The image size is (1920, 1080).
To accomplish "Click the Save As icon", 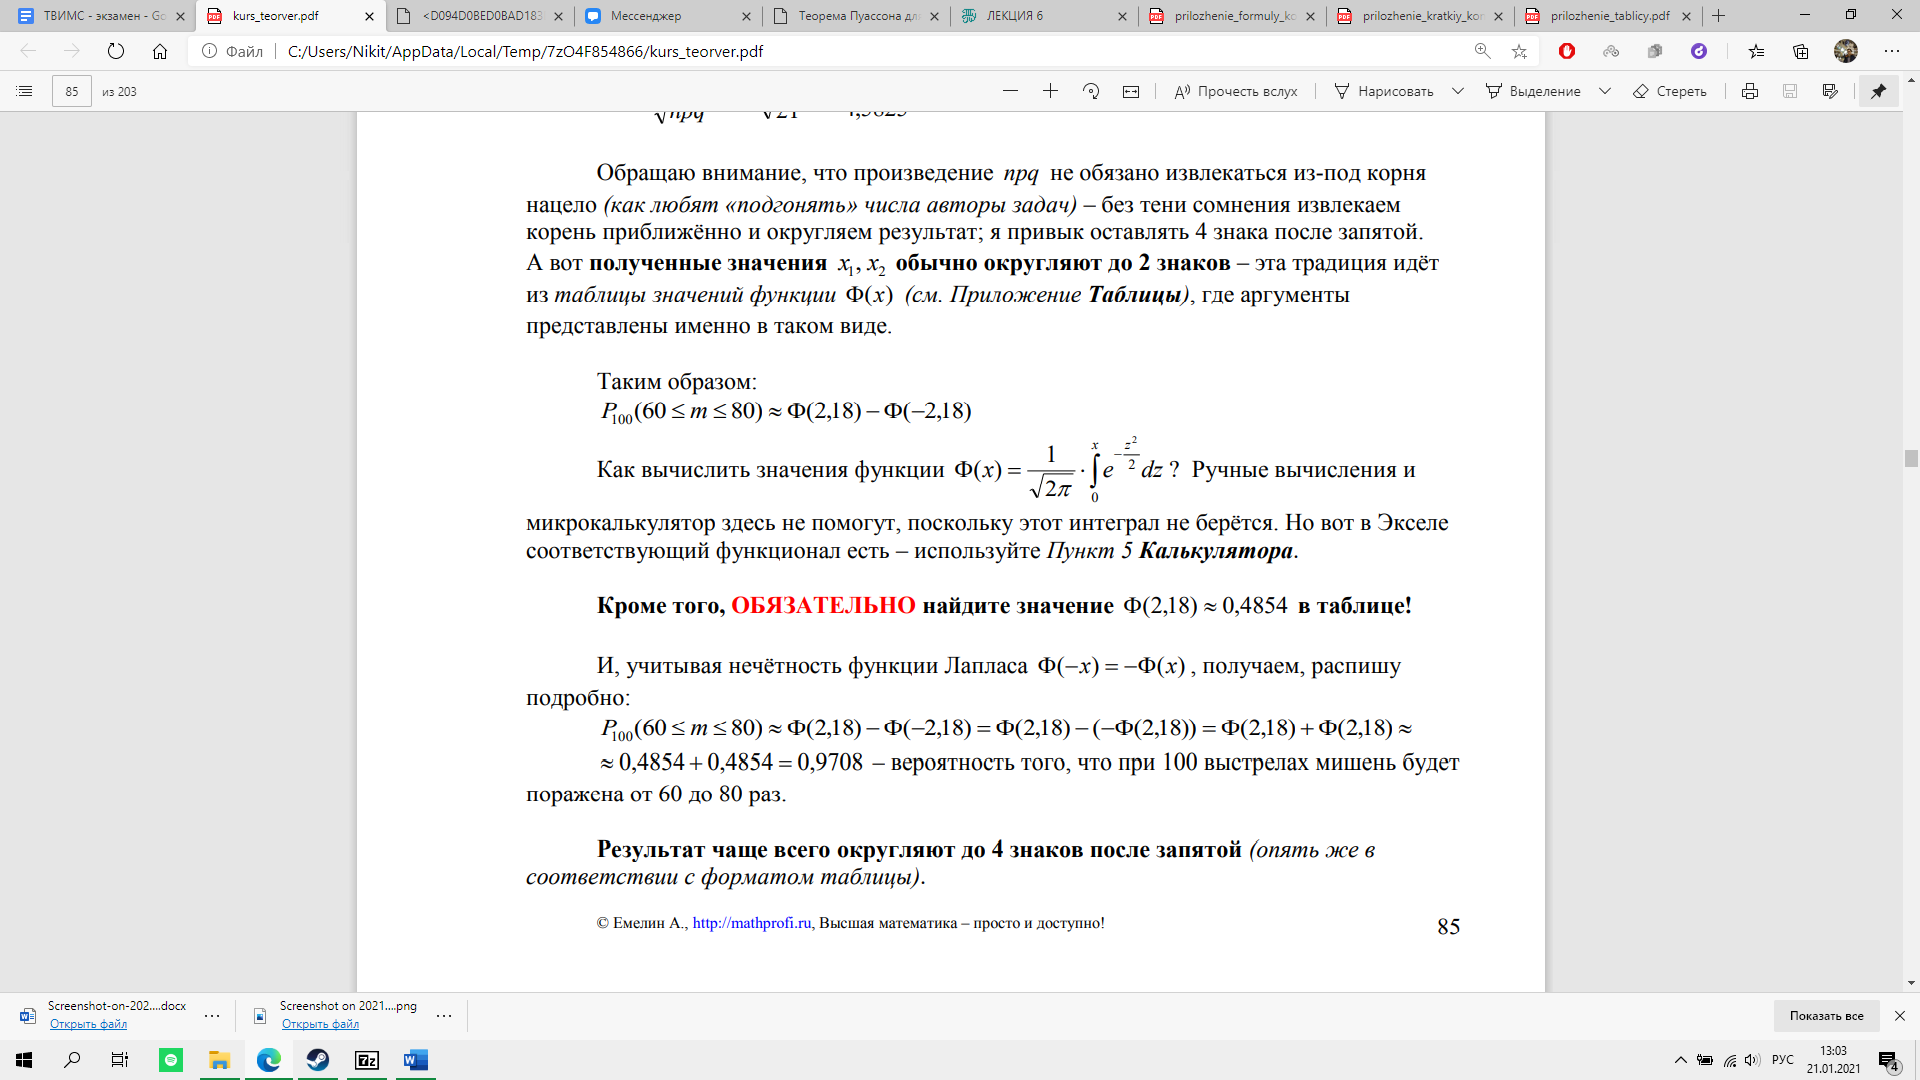I will coord(1830,91).
